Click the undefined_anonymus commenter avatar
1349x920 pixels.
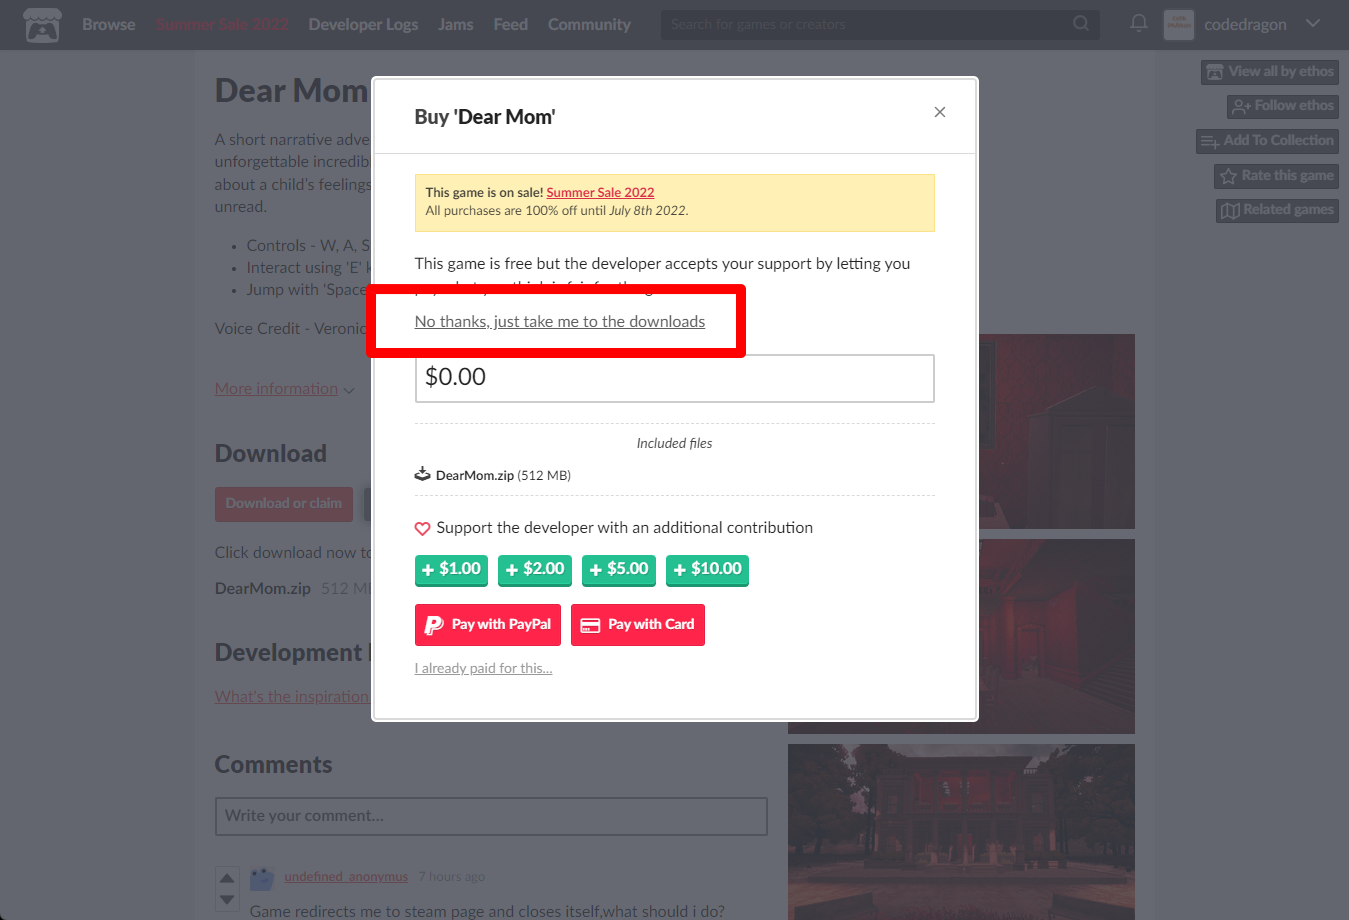click(262, 879)
